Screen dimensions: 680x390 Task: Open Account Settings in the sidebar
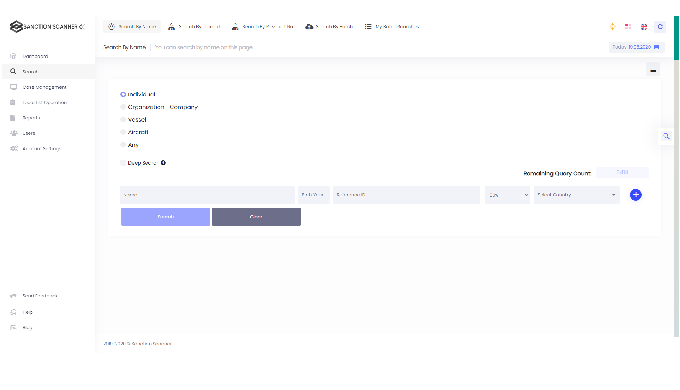point(48,149)
